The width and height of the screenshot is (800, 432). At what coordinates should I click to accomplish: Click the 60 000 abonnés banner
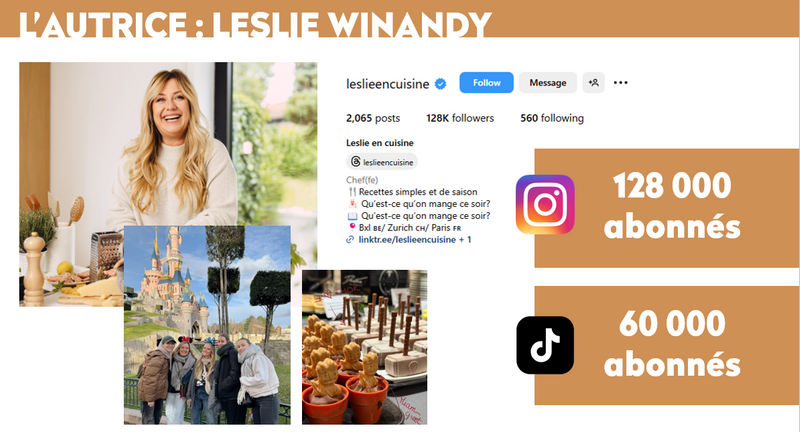pos(667,345)
